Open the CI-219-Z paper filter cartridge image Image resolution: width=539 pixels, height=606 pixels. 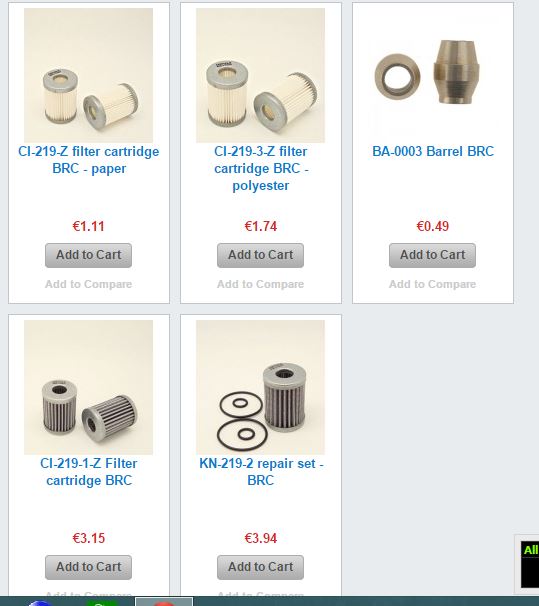[x=88, y=75]
